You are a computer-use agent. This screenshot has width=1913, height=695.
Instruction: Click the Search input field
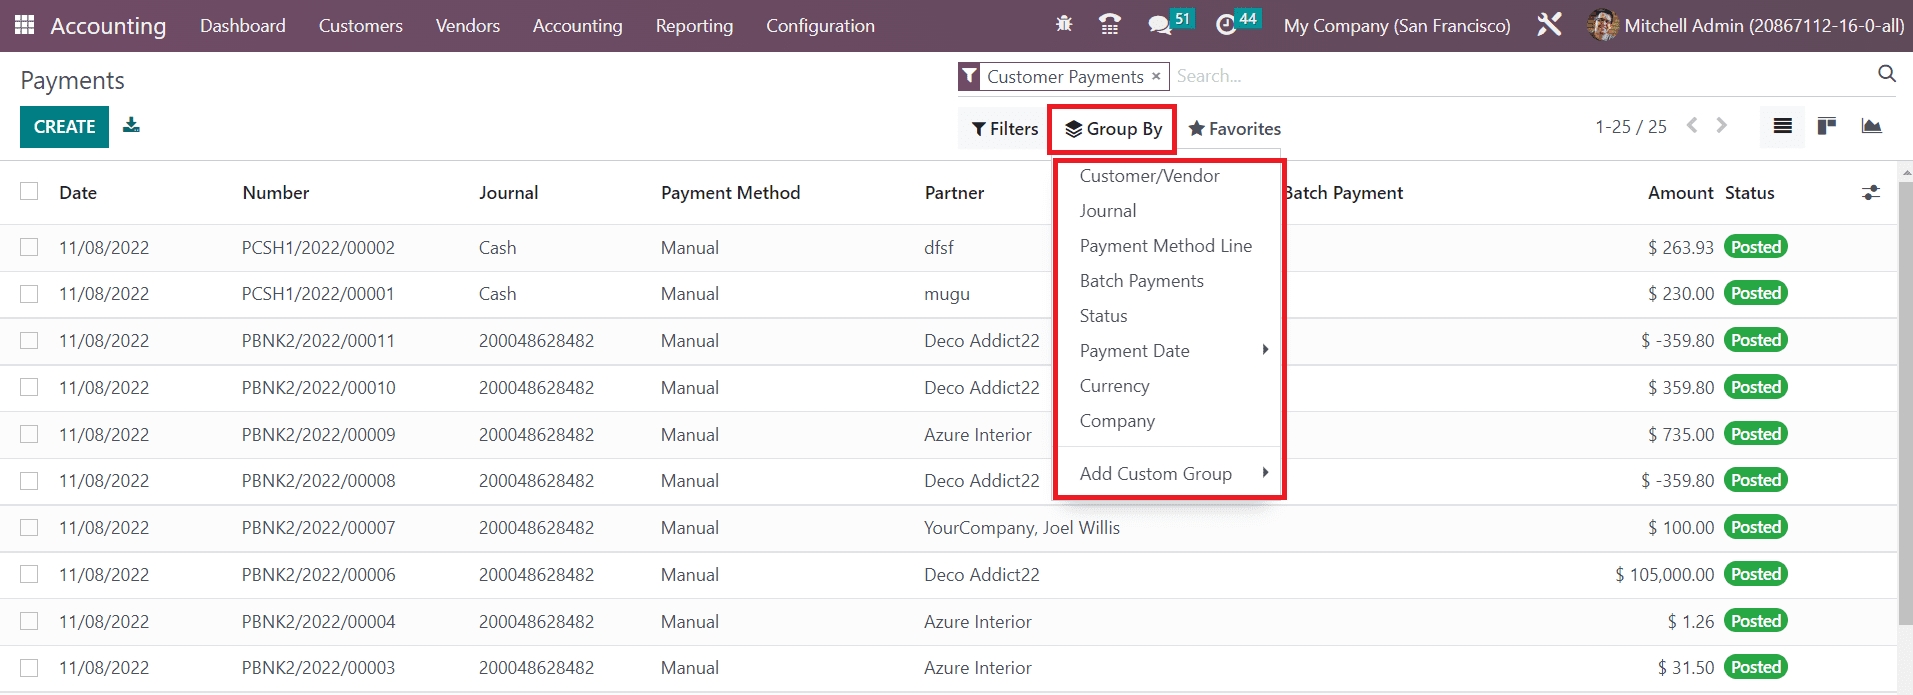[x=1500, y=76]
